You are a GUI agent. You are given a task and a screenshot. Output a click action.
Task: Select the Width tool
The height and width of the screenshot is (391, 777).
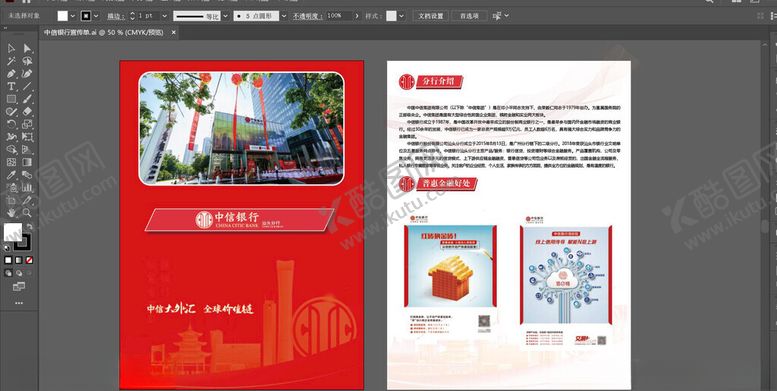pos(11,137)
